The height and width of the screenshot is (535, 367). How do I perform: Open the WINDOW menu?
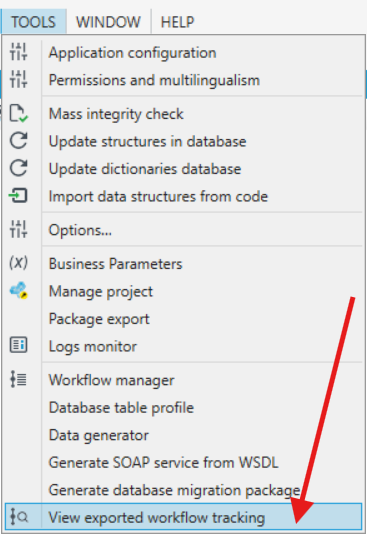tap(108, 22)
